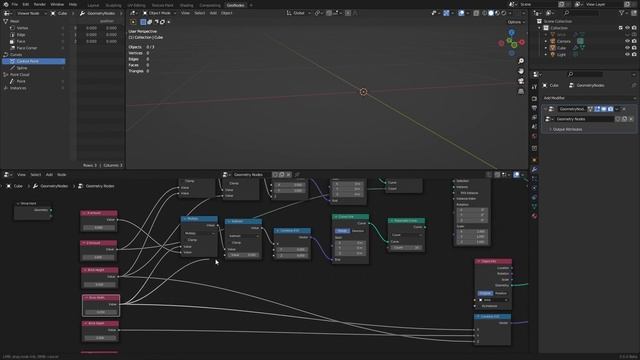Disable Cube in renders via camera icon
640x360 pixels.
(x=634, y=48)
